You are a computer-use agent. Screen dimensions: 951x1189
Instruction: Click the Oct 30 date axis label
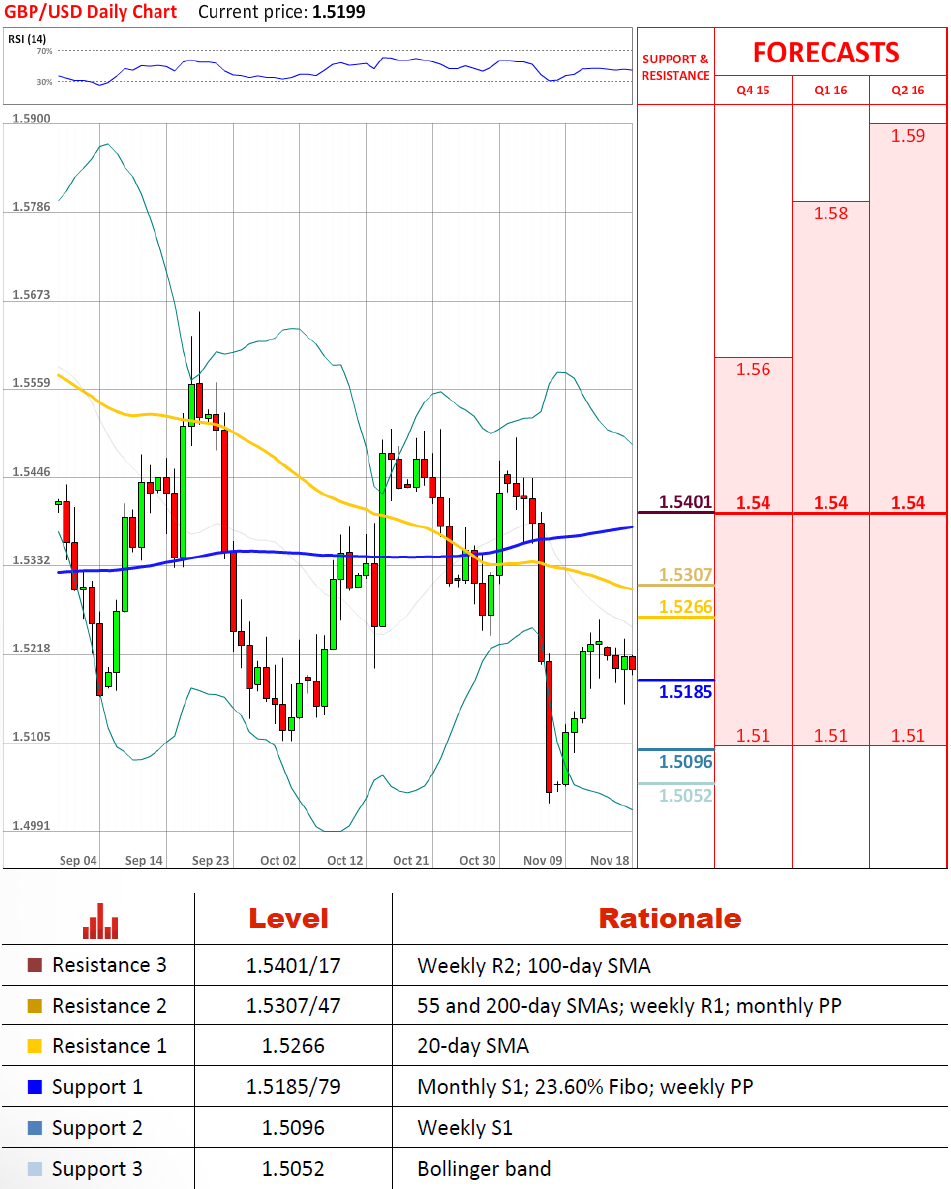tap(477, 861)
